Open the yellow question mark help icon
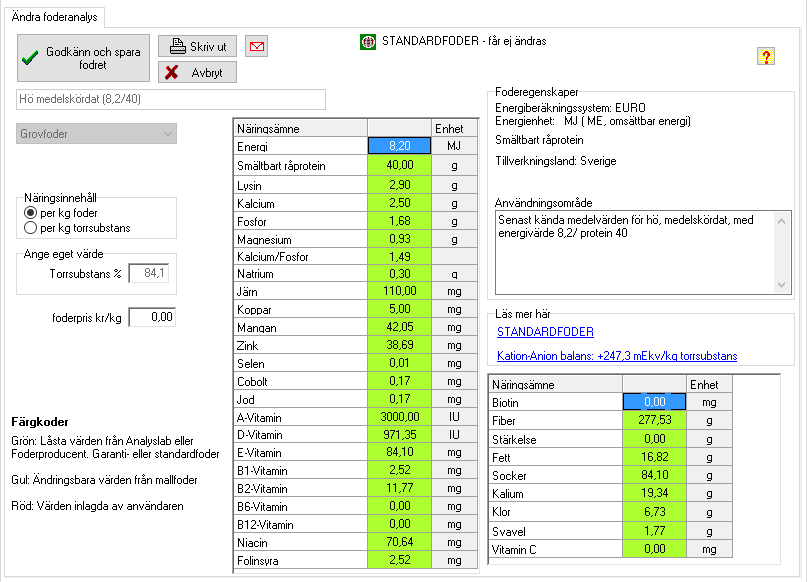 click(766, 56)
